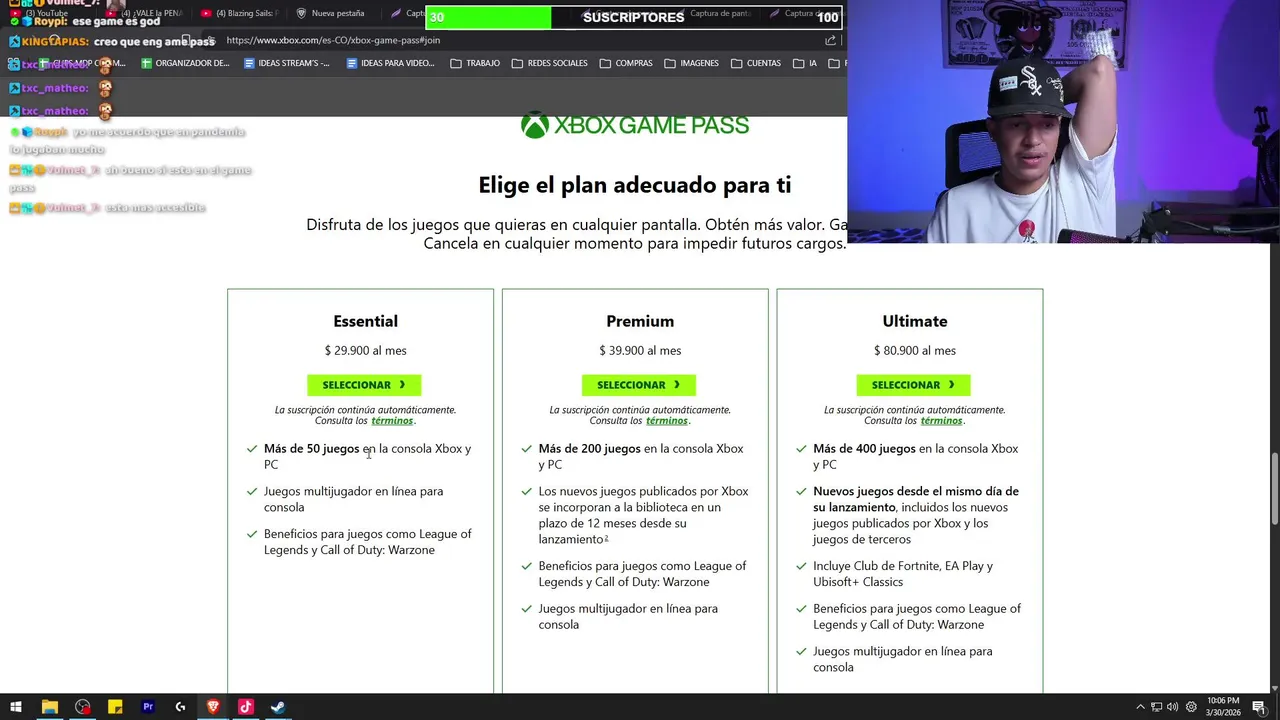The image size is (1280, 720).
Task: Open File Explorer from the taskbar
Action: pyautogui.click(x=49, y=707)
